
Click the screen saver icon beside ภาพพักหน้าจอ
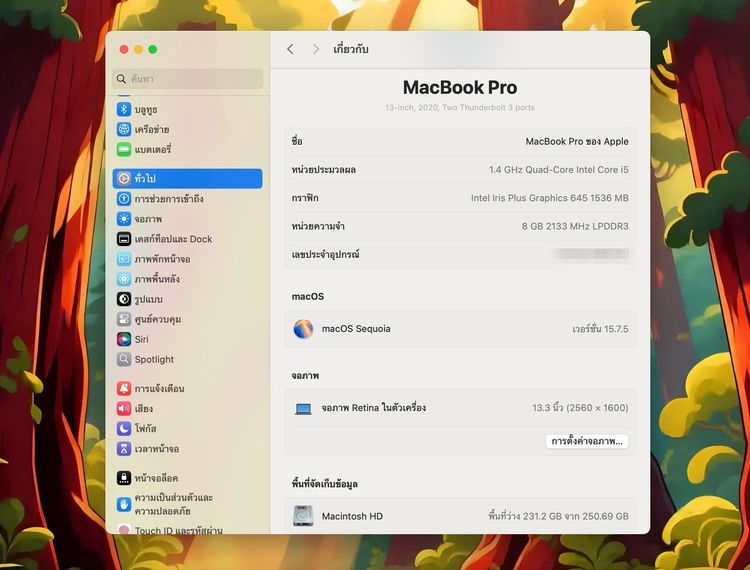pyautogui.click(x=124, y=259)
